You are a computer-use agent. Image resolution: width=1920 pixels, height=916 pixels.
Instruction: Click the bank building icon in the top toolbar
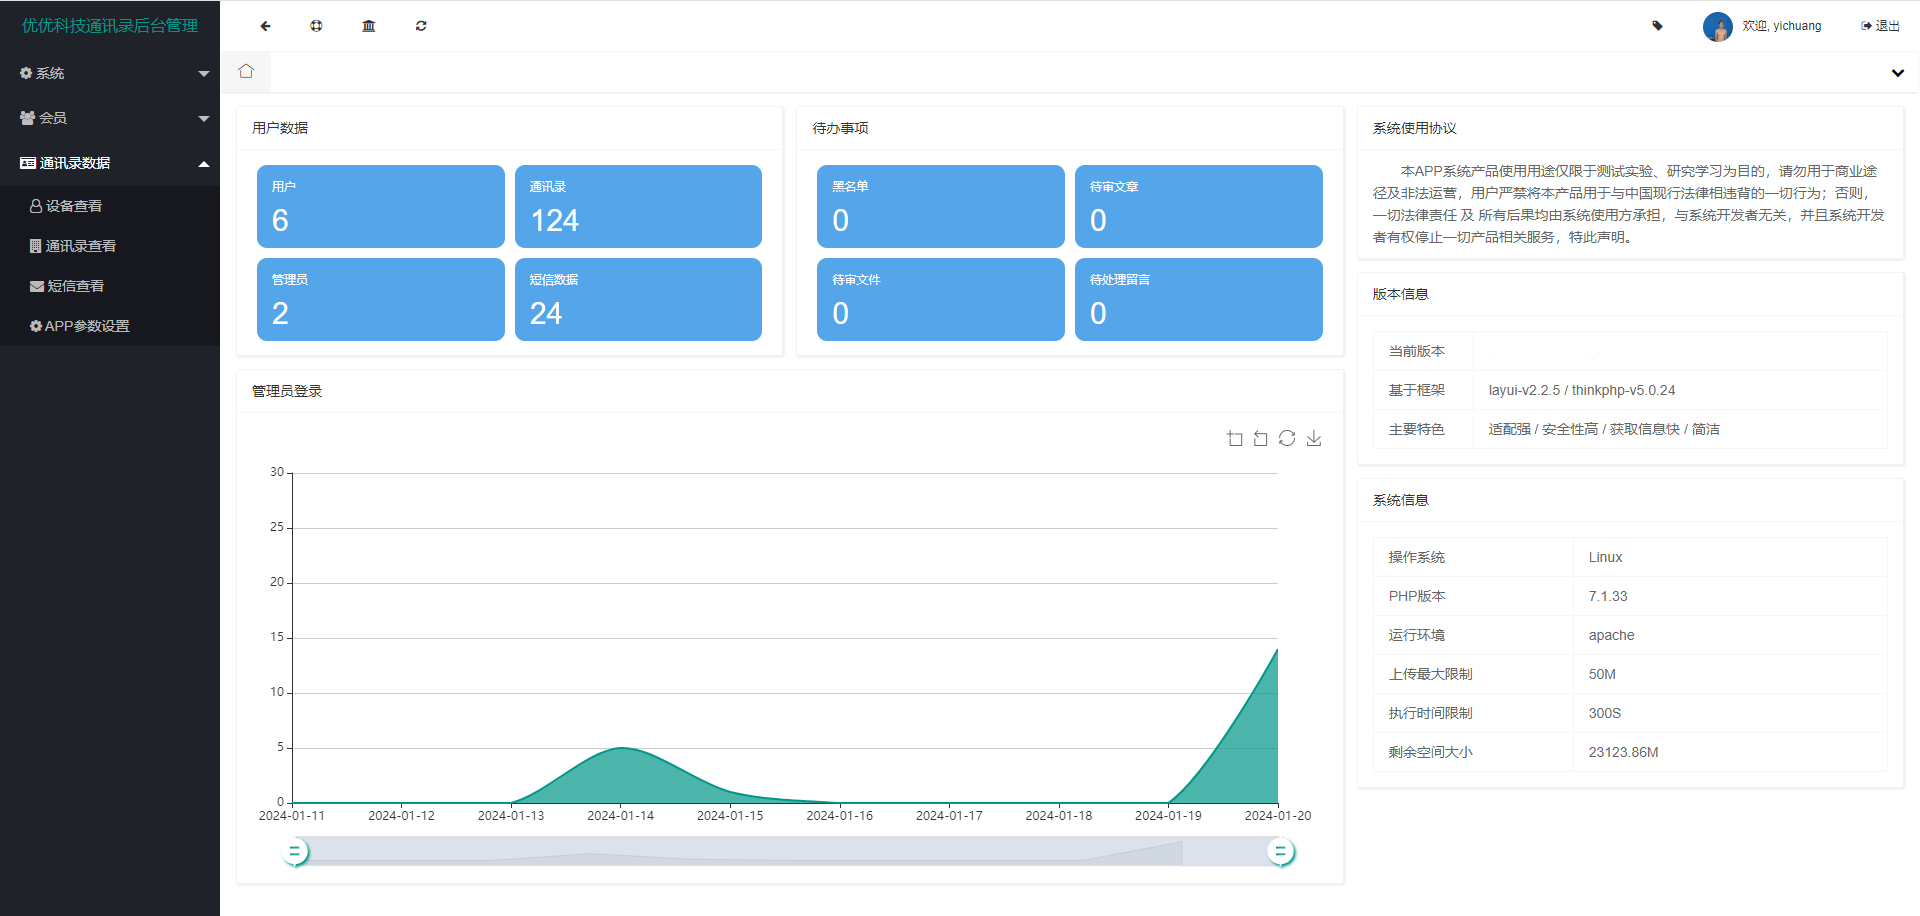coord(368,26)
